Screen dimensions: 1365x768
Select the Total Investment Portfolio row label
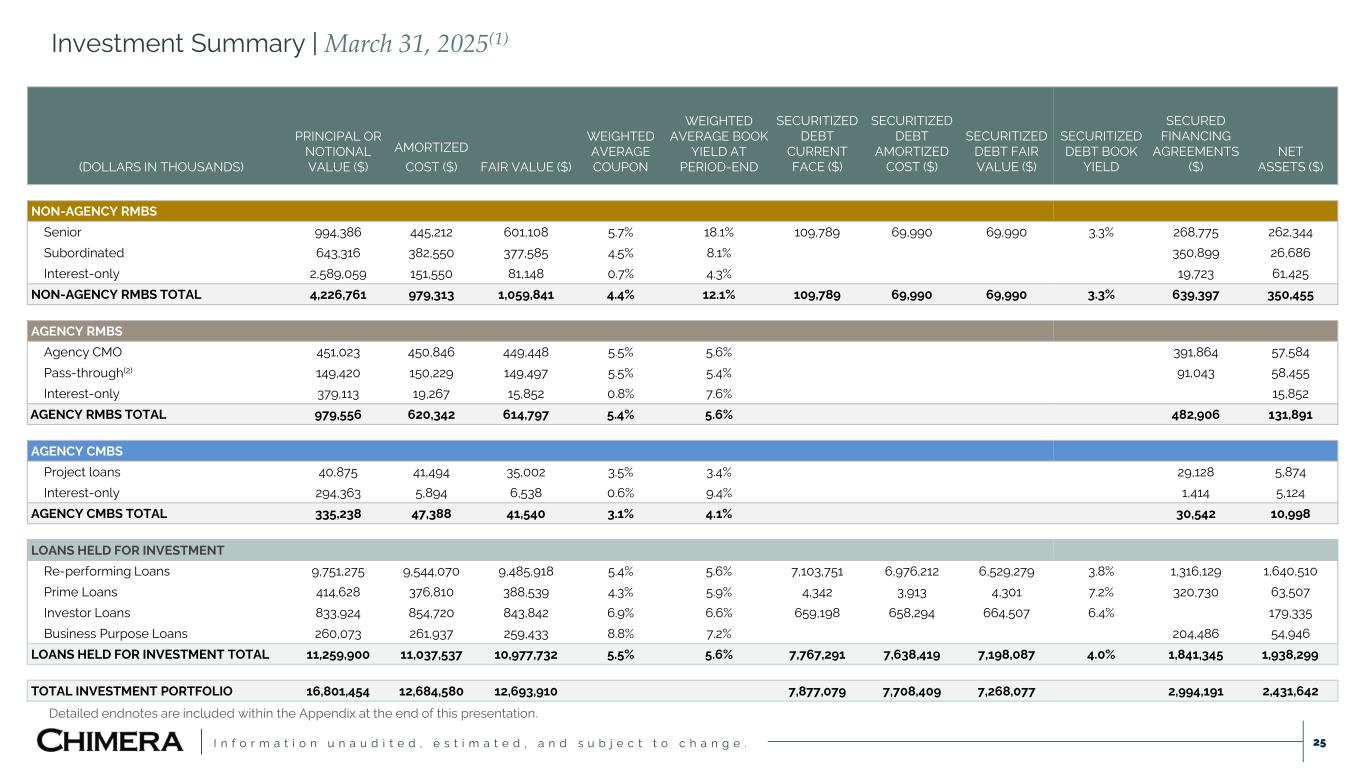pyautogui.click(x=132, y=691)
